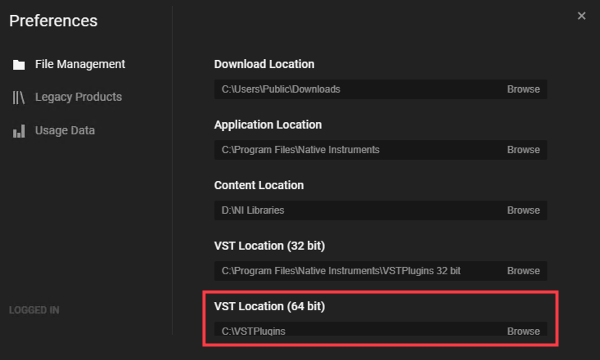Viewport: 600px width, 360px height.
Task: Click the Legacy Products library icon
Action: tap(18, 98)
